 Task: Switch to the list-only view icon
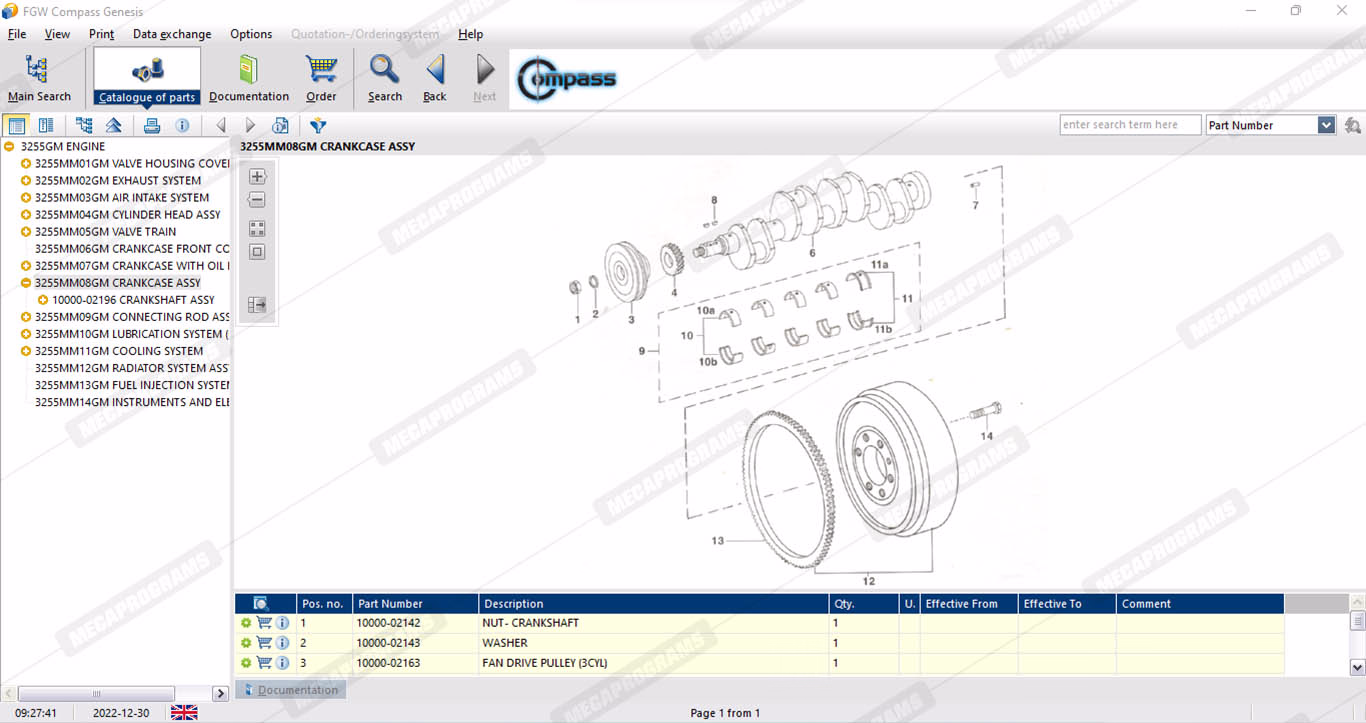click(x=46, y=125)
